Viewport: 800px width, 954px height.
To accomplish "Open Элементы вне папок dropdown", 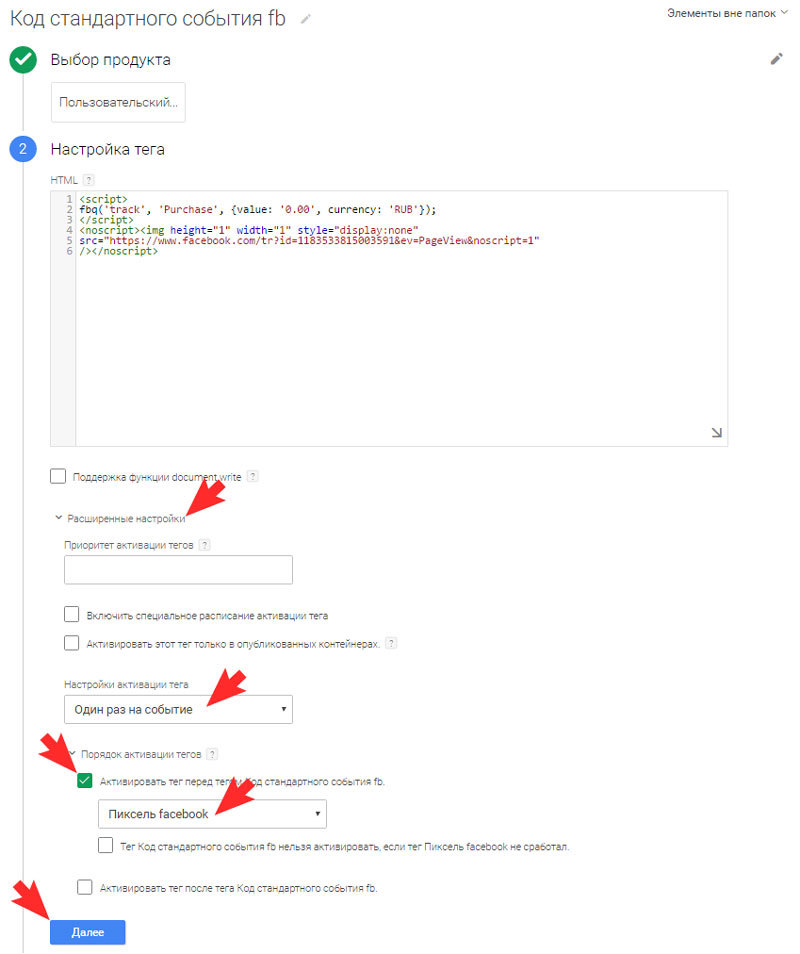I will click(x=727, y=13).
